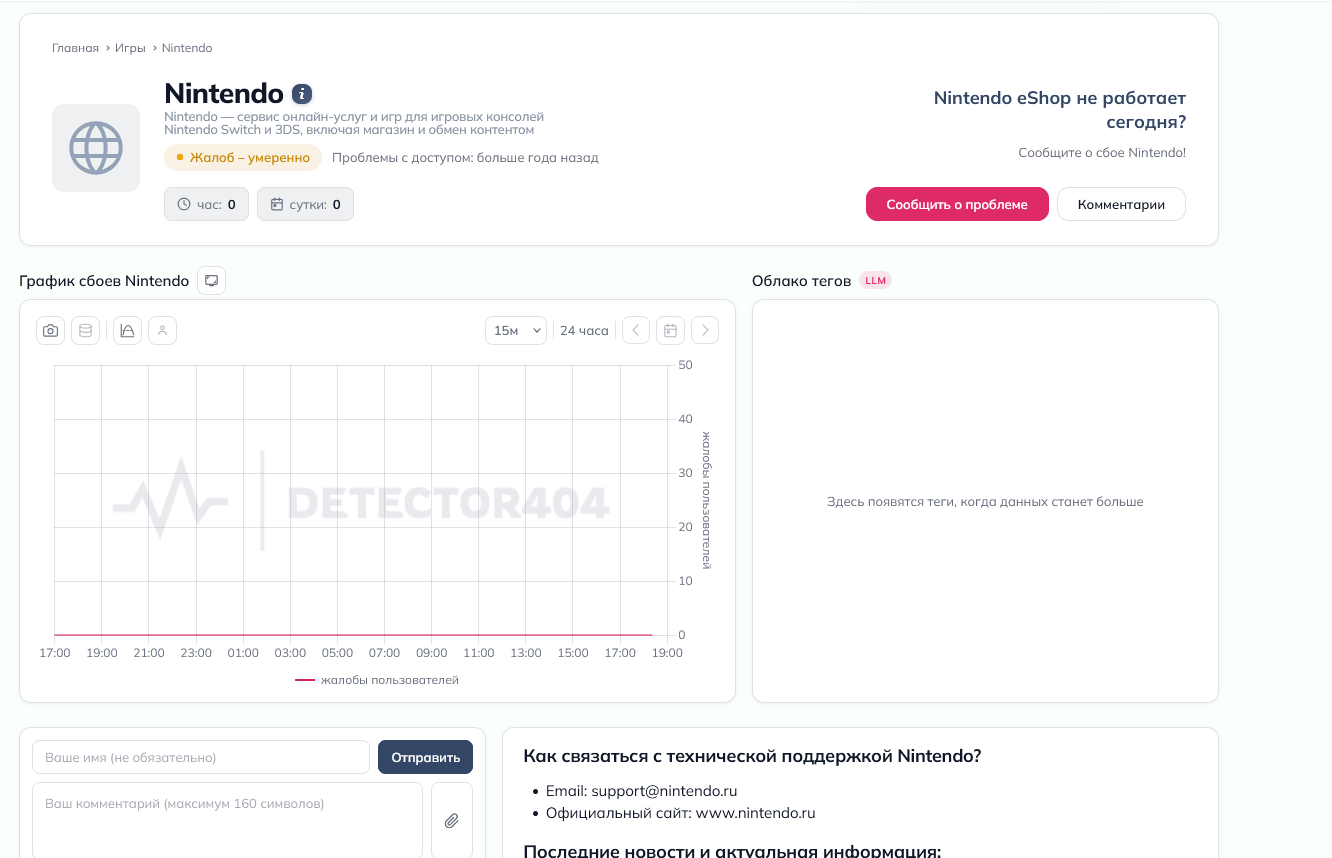Go to the previous period with left arrow
Screen dimensions: 1332x858
coord(636,330)
